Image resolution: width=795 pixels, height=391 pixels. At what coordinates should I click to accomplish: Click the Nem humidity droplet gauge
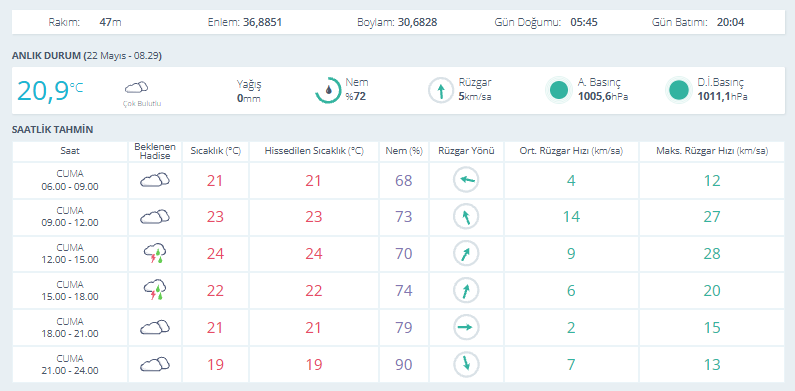(328, 90)
